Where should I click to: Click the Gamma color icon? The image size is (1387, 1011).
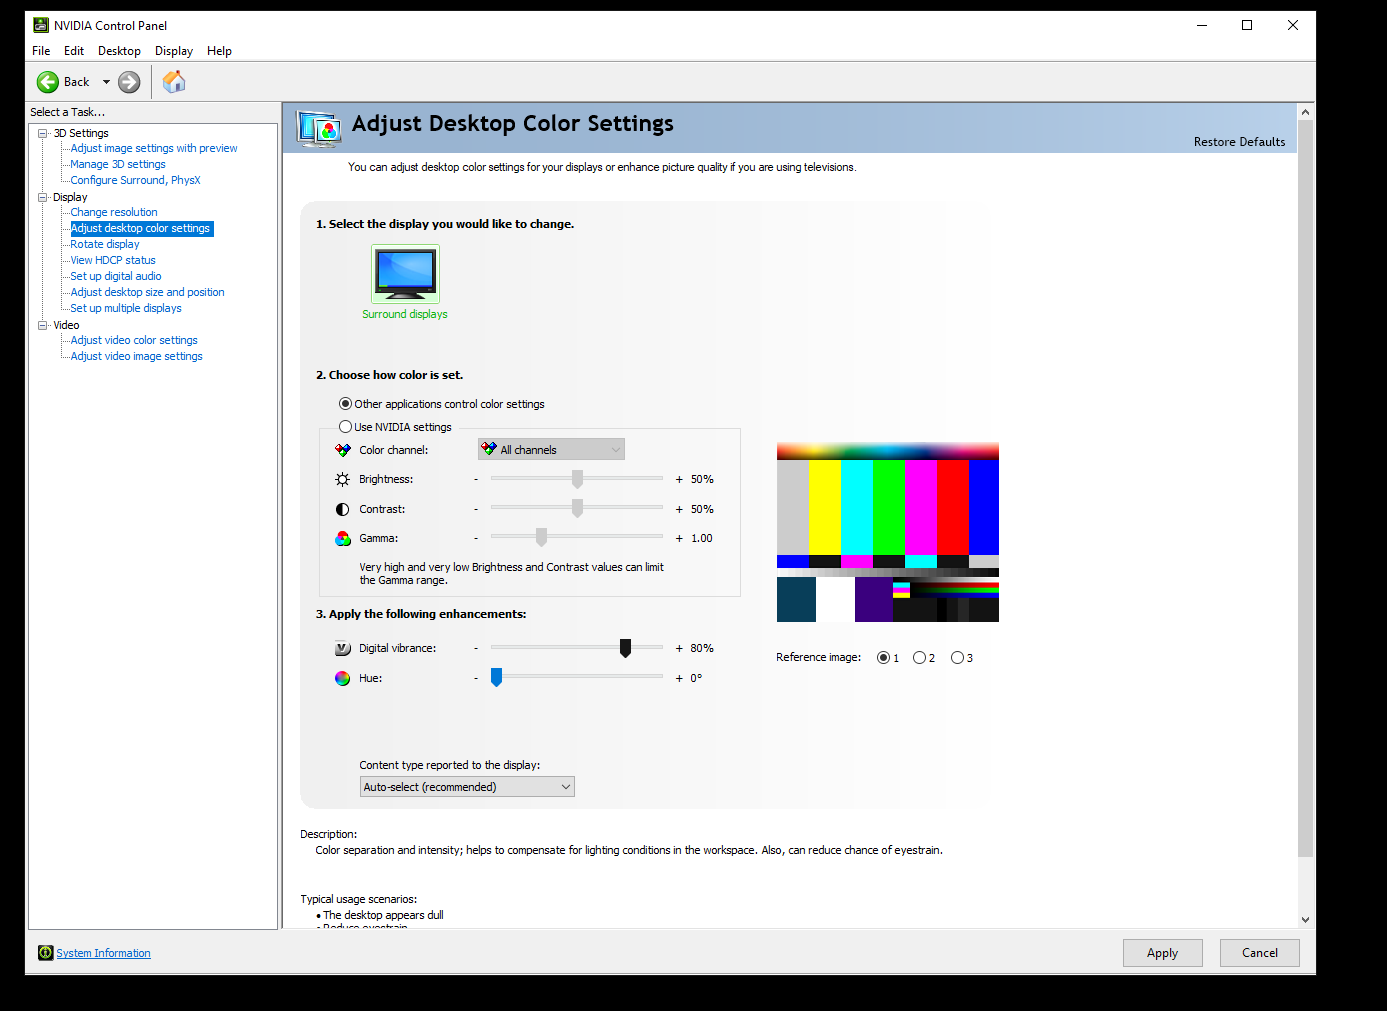pos(343,538)
